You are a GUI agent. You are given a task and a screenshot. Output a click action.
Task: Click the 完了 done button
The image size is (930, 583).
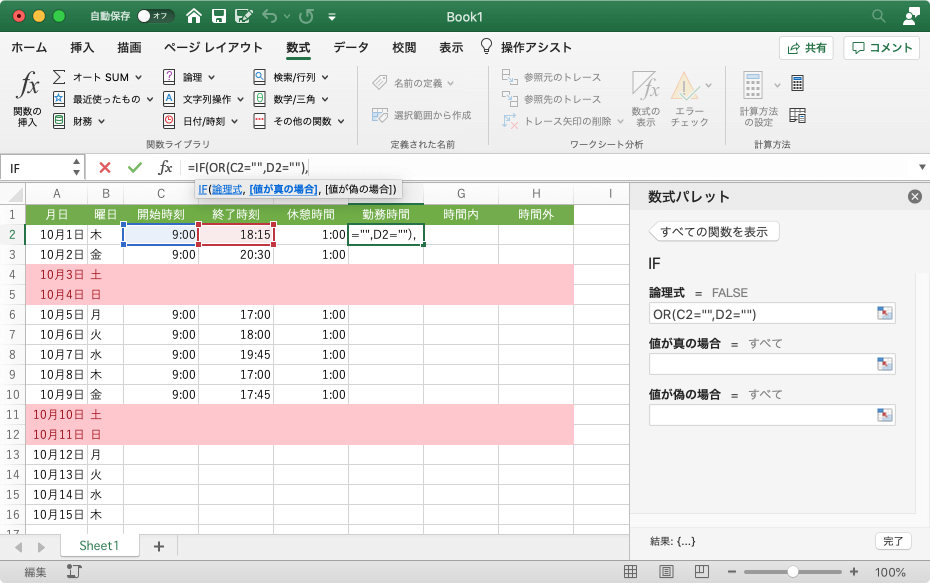(x=893, y=541)
